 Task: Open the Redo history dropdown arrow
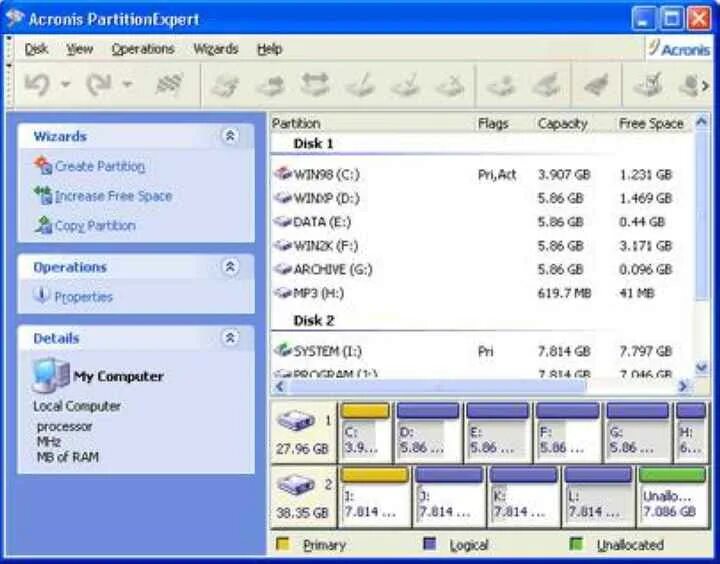127,85
